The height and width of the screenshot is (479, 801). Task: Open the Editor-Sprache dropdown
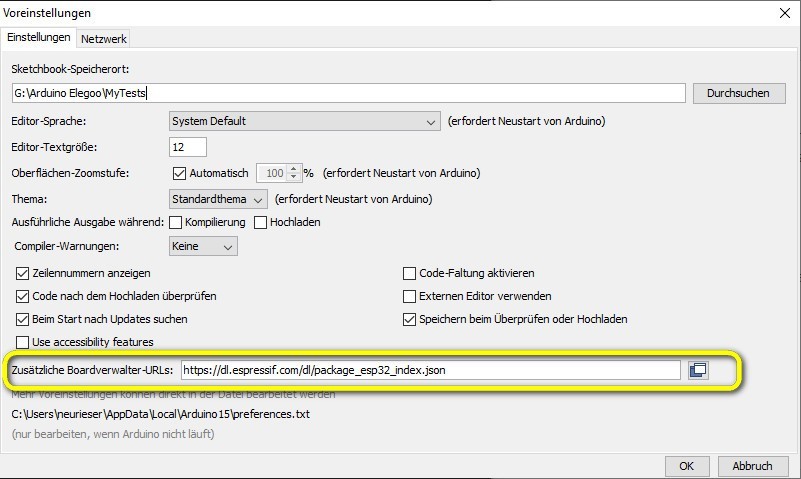[304, 121]
